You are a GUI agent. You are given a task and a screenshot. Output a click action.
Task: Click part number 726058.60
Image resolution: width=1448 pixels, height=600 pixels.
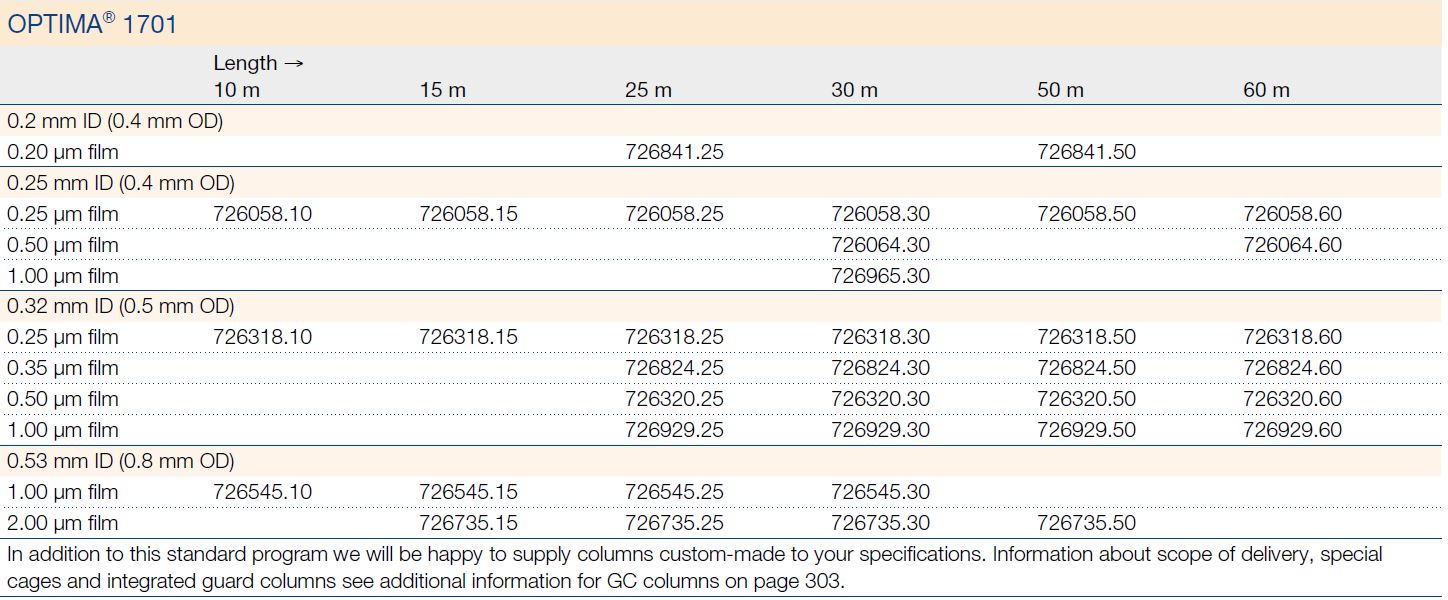(x=1292, y=214)
